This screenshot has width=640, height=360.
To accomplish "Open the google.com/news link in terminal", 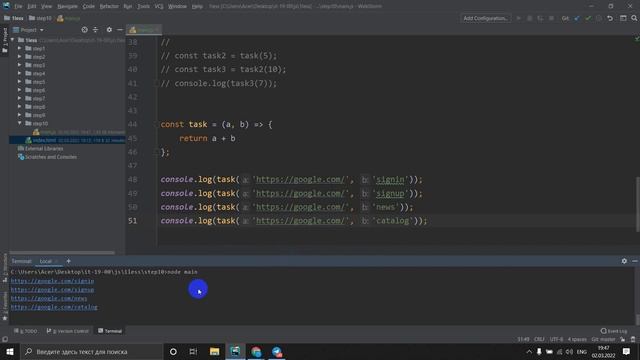I will click(x=49, y=298).
